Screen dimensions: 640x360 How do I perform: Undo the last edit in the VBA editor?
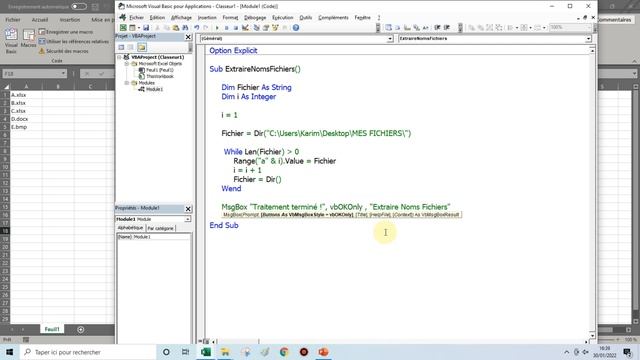click(197, 28)
